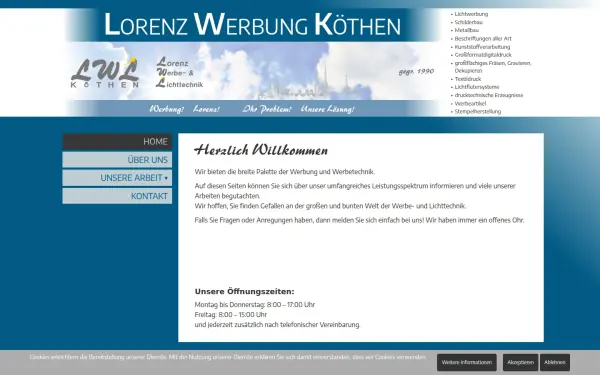
Task: Open the KONTAKT page
Action: click(x=117, y=196)
